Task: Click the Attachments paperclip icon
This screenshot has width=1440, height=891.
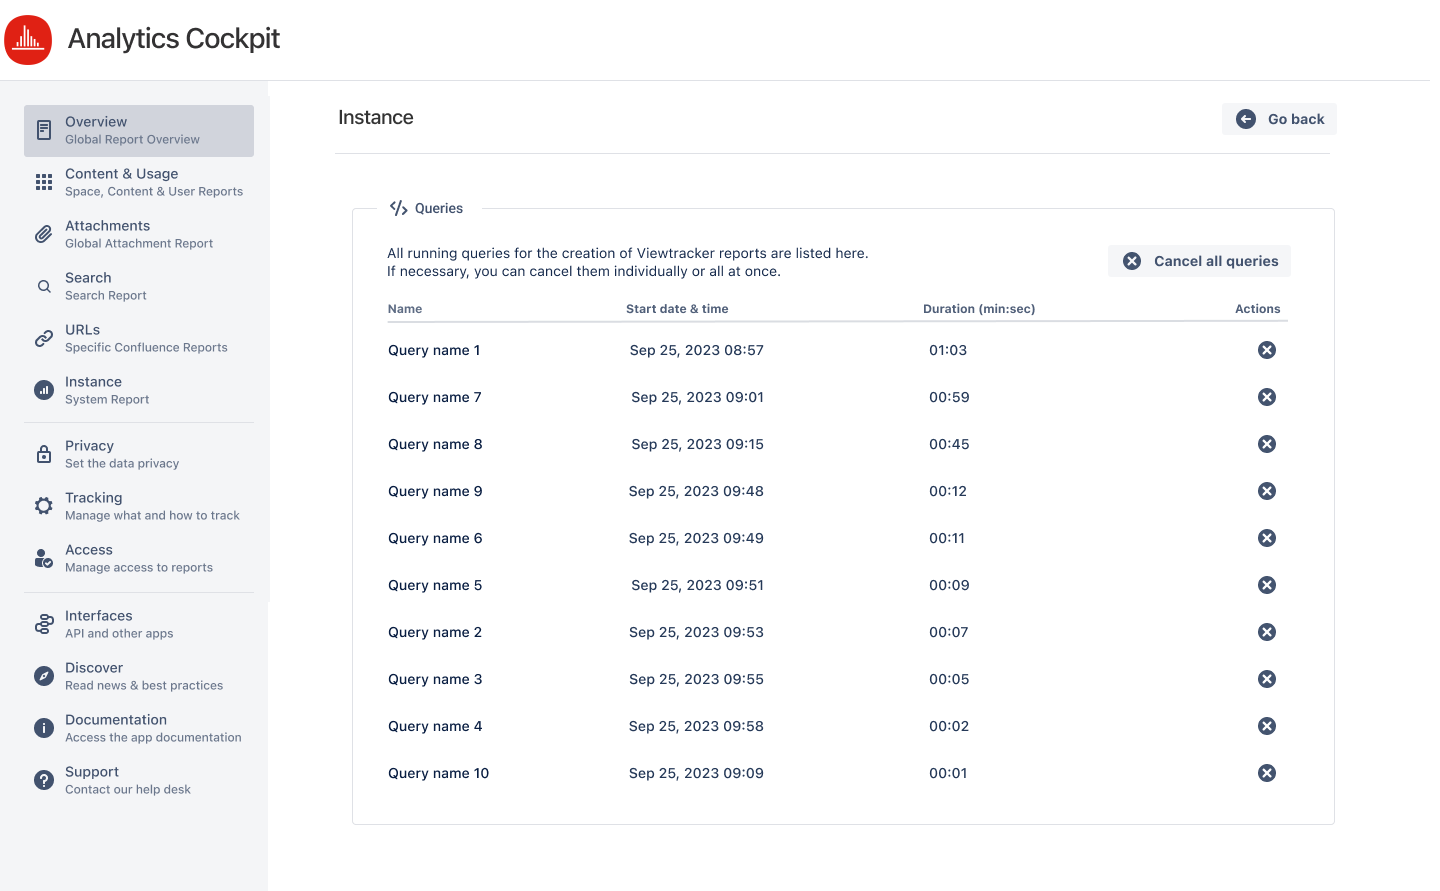Action: [43, 233]
